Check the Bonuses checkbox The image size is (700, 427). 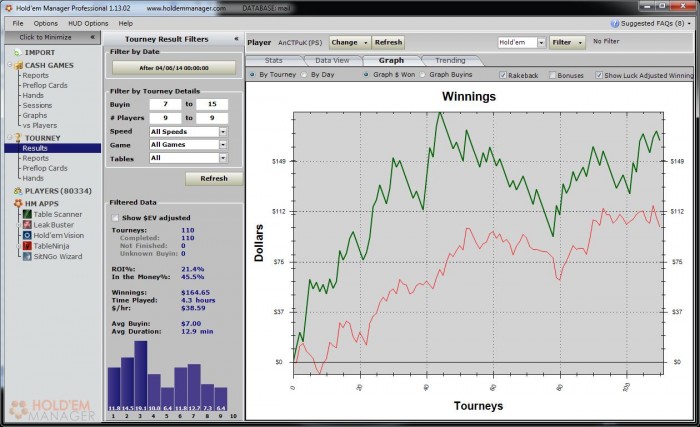(x=552, y=75)
